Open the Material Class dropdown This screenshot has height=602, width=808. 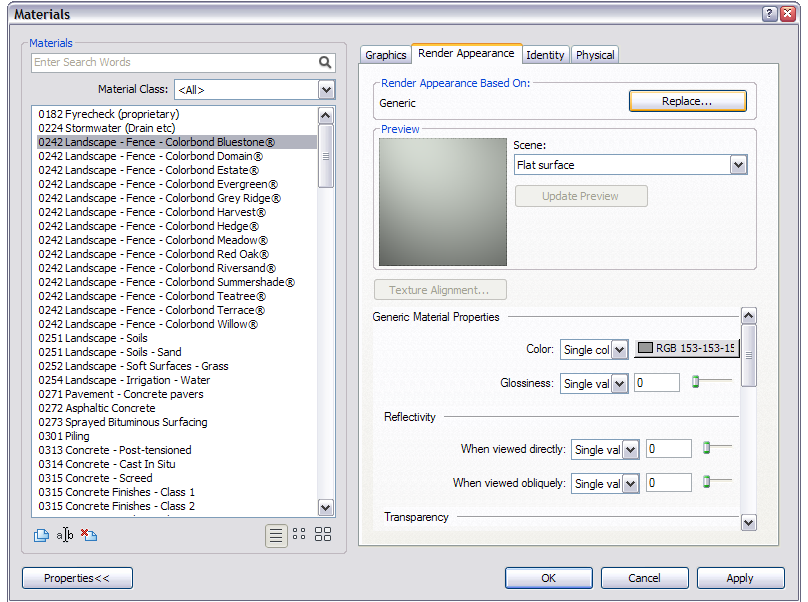[324, 89]
